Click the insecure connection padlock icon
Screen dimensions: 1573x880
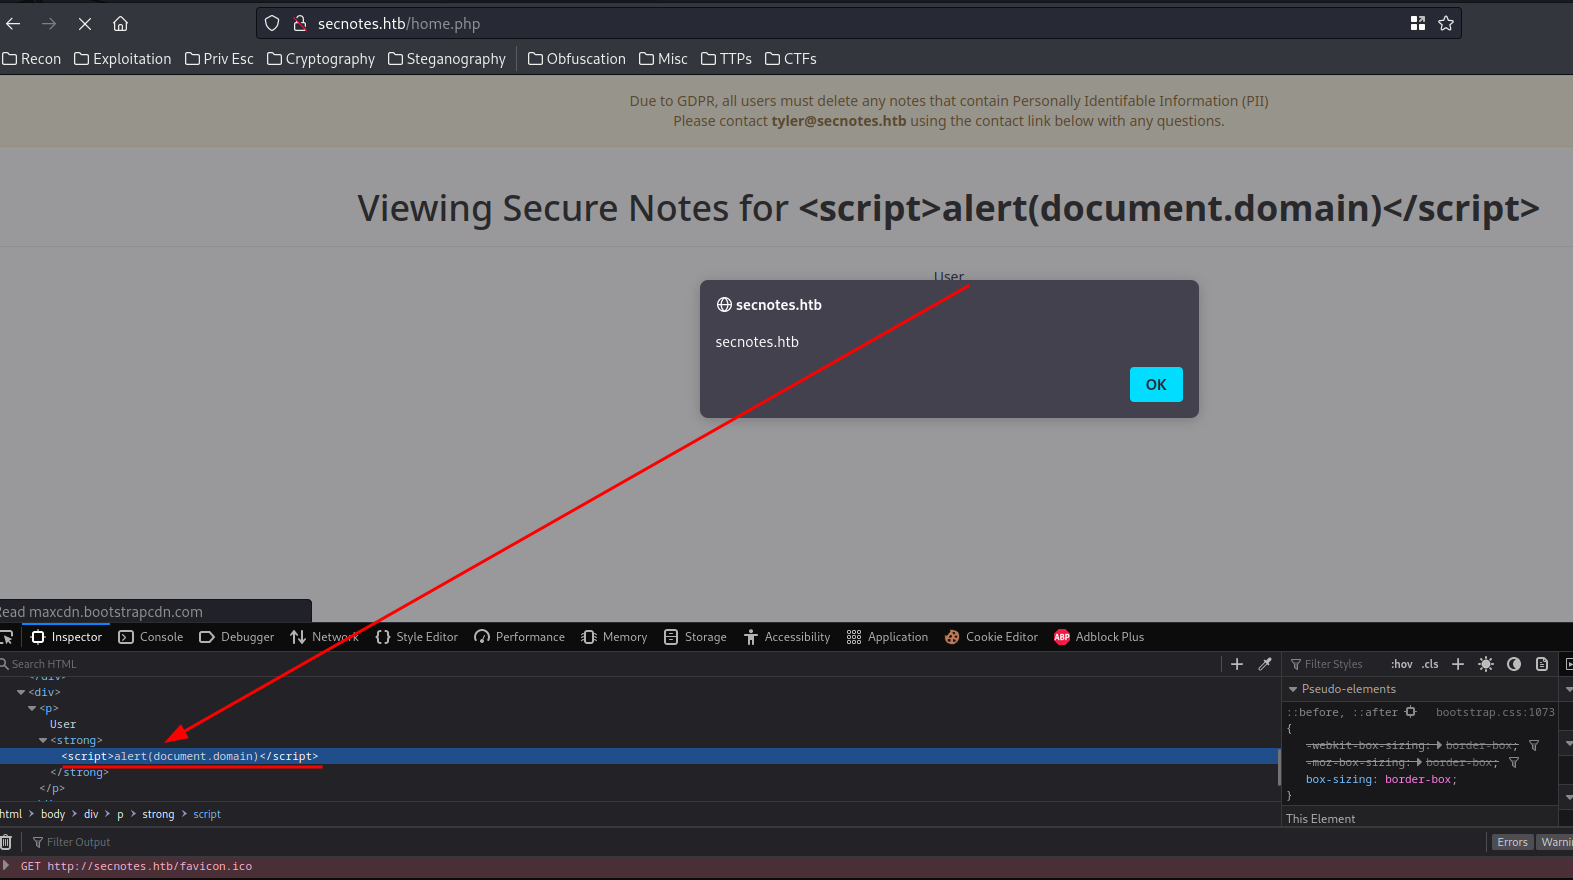click(299, 23)
